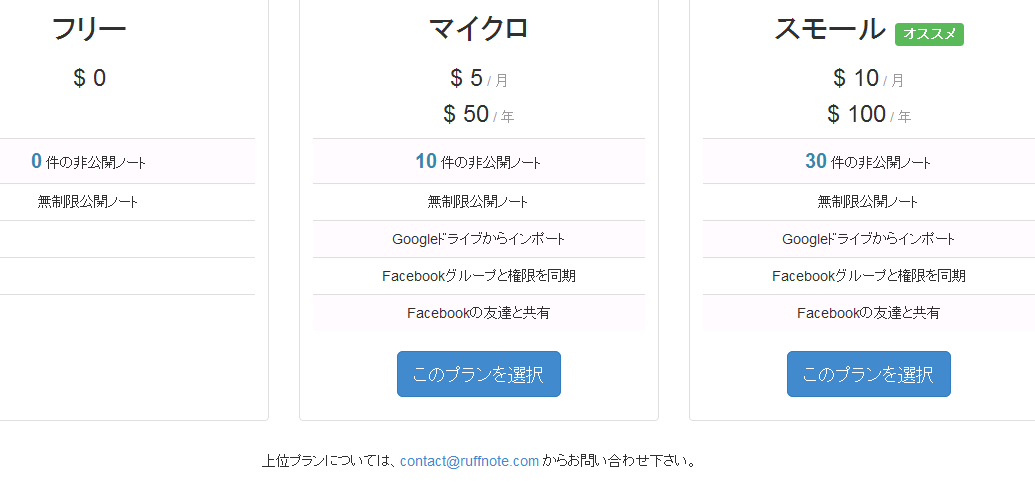Select the マイクロ plan button

coord(478,374)
